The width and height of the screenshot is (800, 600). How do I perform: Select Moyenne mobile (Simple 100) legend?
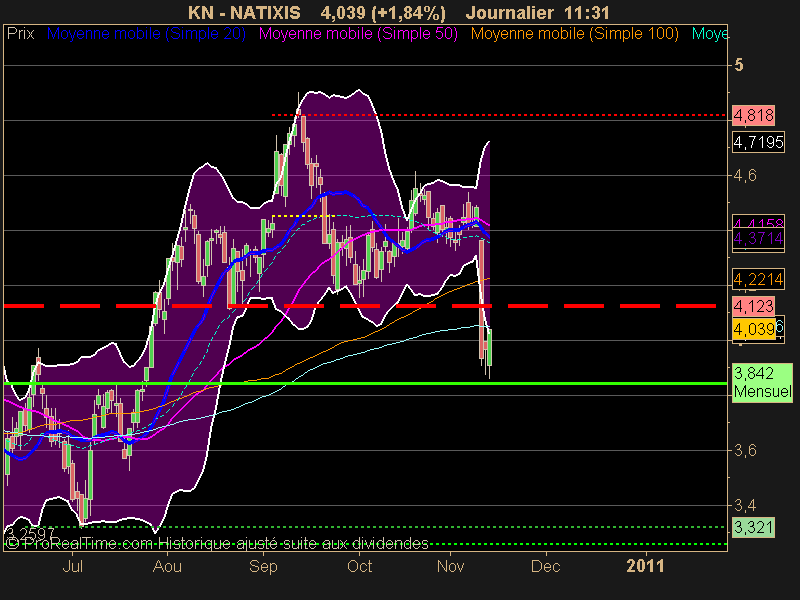pyautogui.click(x=574, y=34)
